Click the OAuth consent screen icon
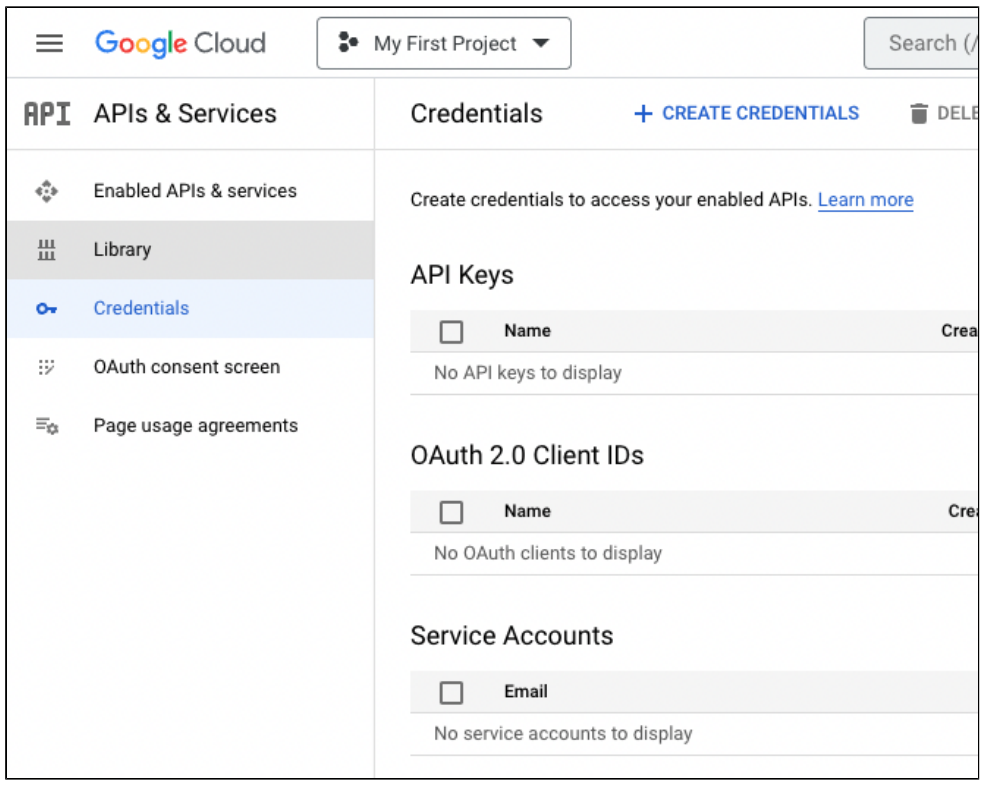 pyautogui.click(x=47, y=367)
